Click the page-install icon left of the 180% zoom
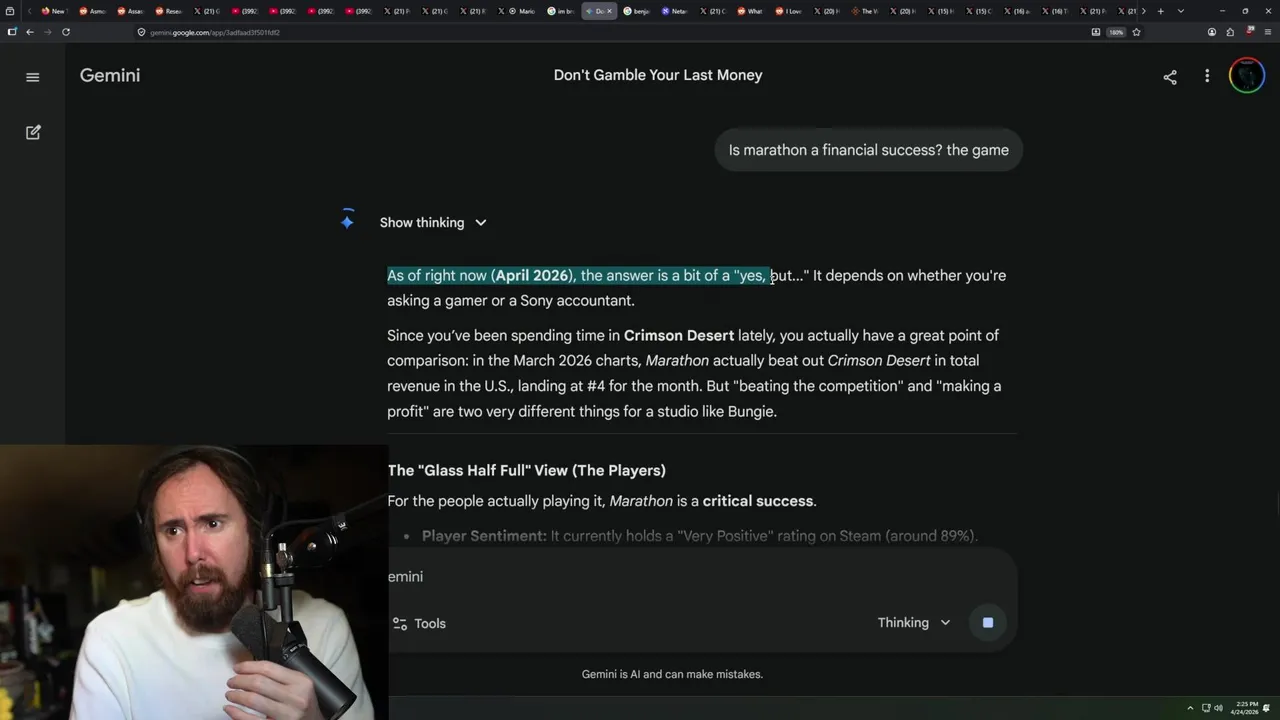The height and width of the screenshot is (720, 1280). click(1096, 32)
